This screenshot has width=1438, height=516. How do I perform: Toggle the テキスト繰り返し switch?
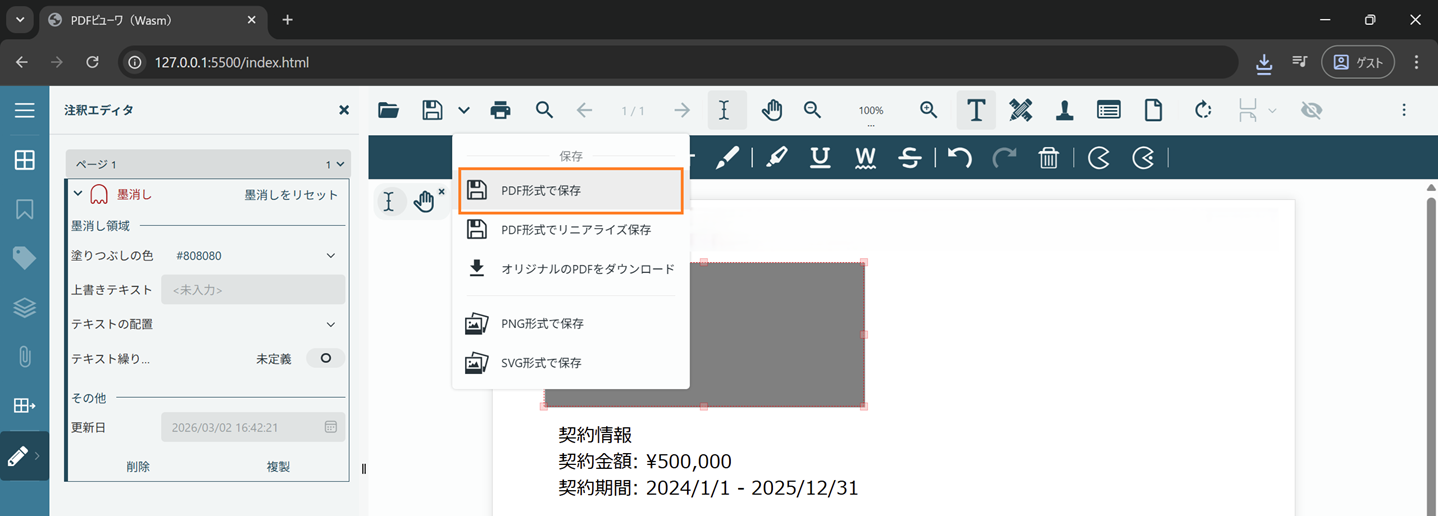325,358
